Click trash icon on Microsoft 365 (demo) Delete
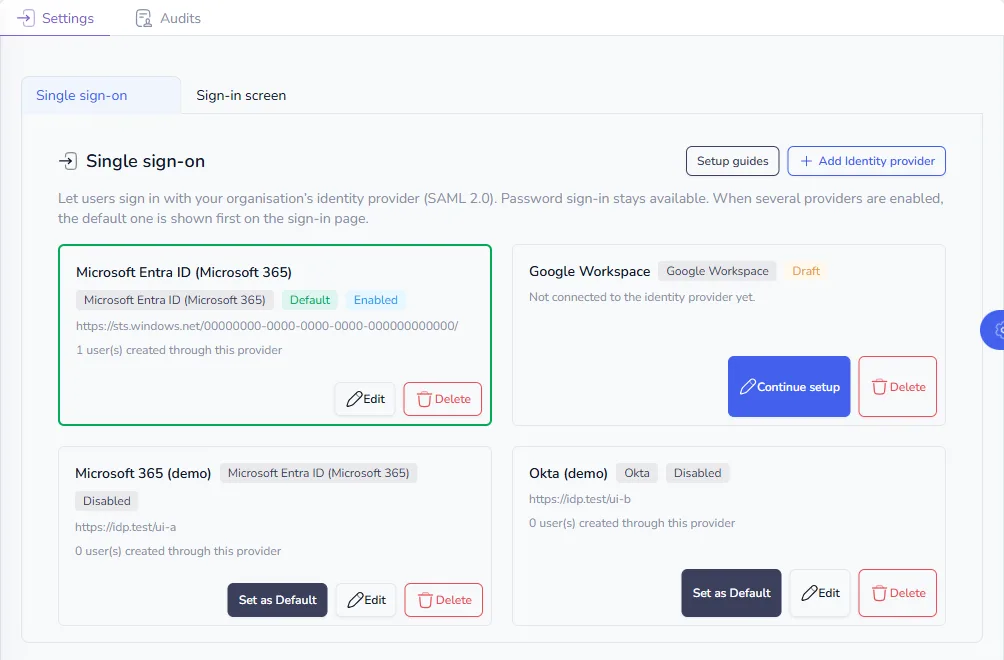Image resolution: width=1004 pixels, height=660 pixels. click(x=425, y=600)
